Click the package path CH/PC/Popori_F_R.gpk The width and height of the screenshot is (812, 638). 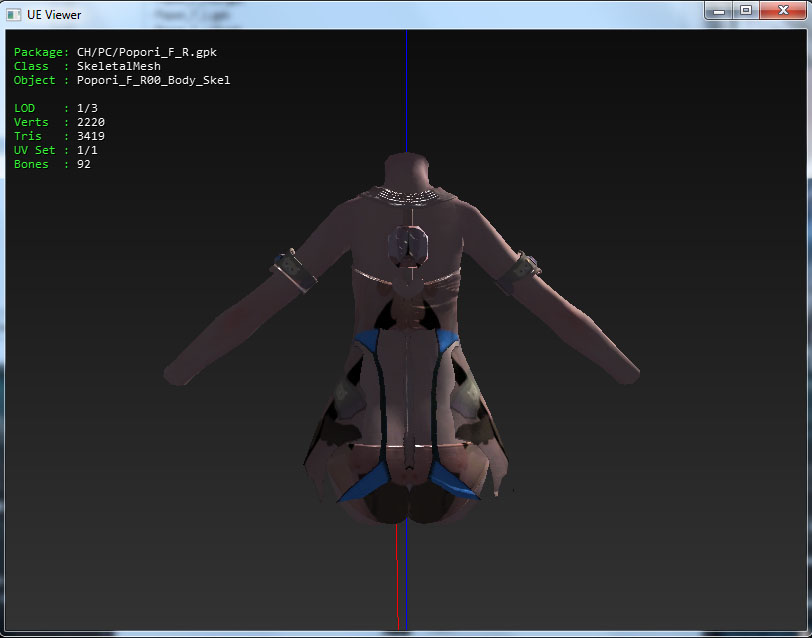[146, 52]
